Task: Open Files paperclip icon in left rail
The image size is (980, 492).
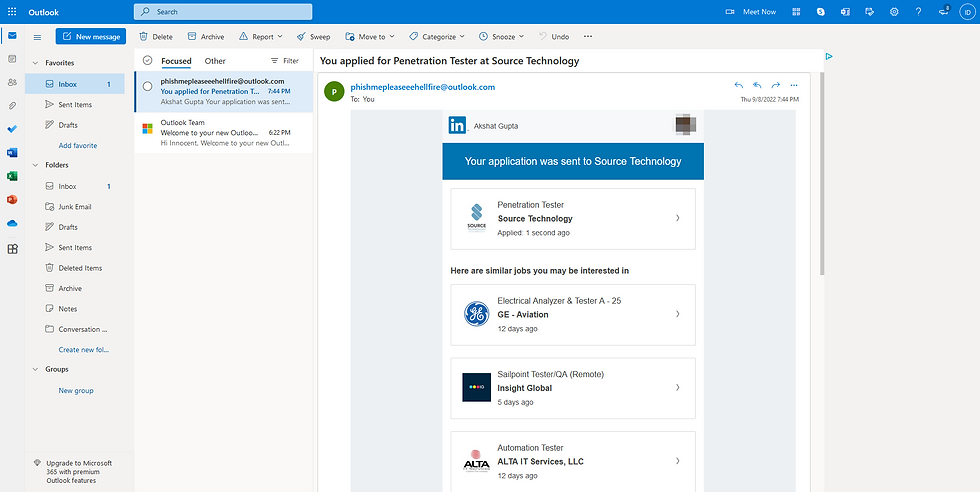Action: [12, 106]
